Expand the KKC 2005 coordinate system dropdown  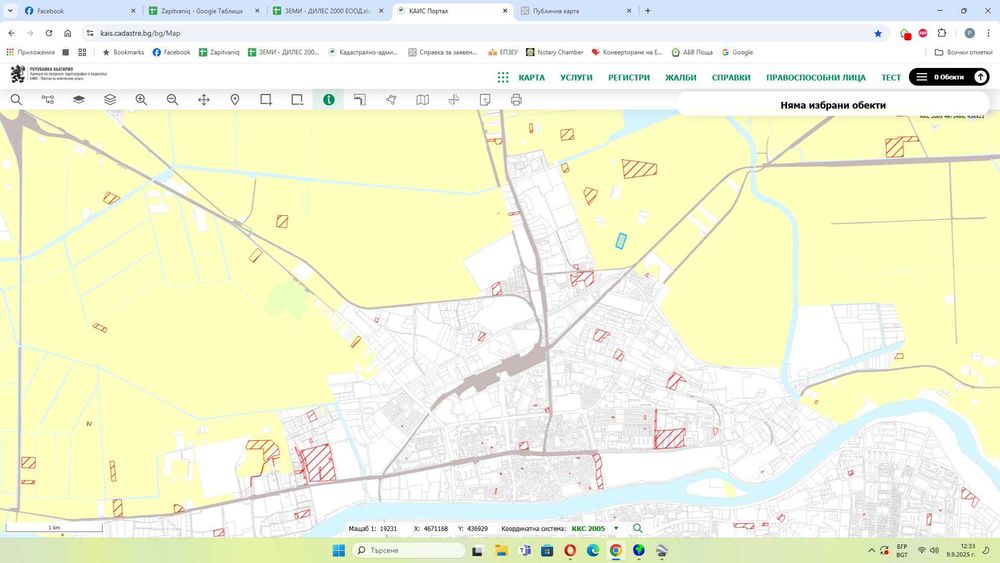click(616, 528)
